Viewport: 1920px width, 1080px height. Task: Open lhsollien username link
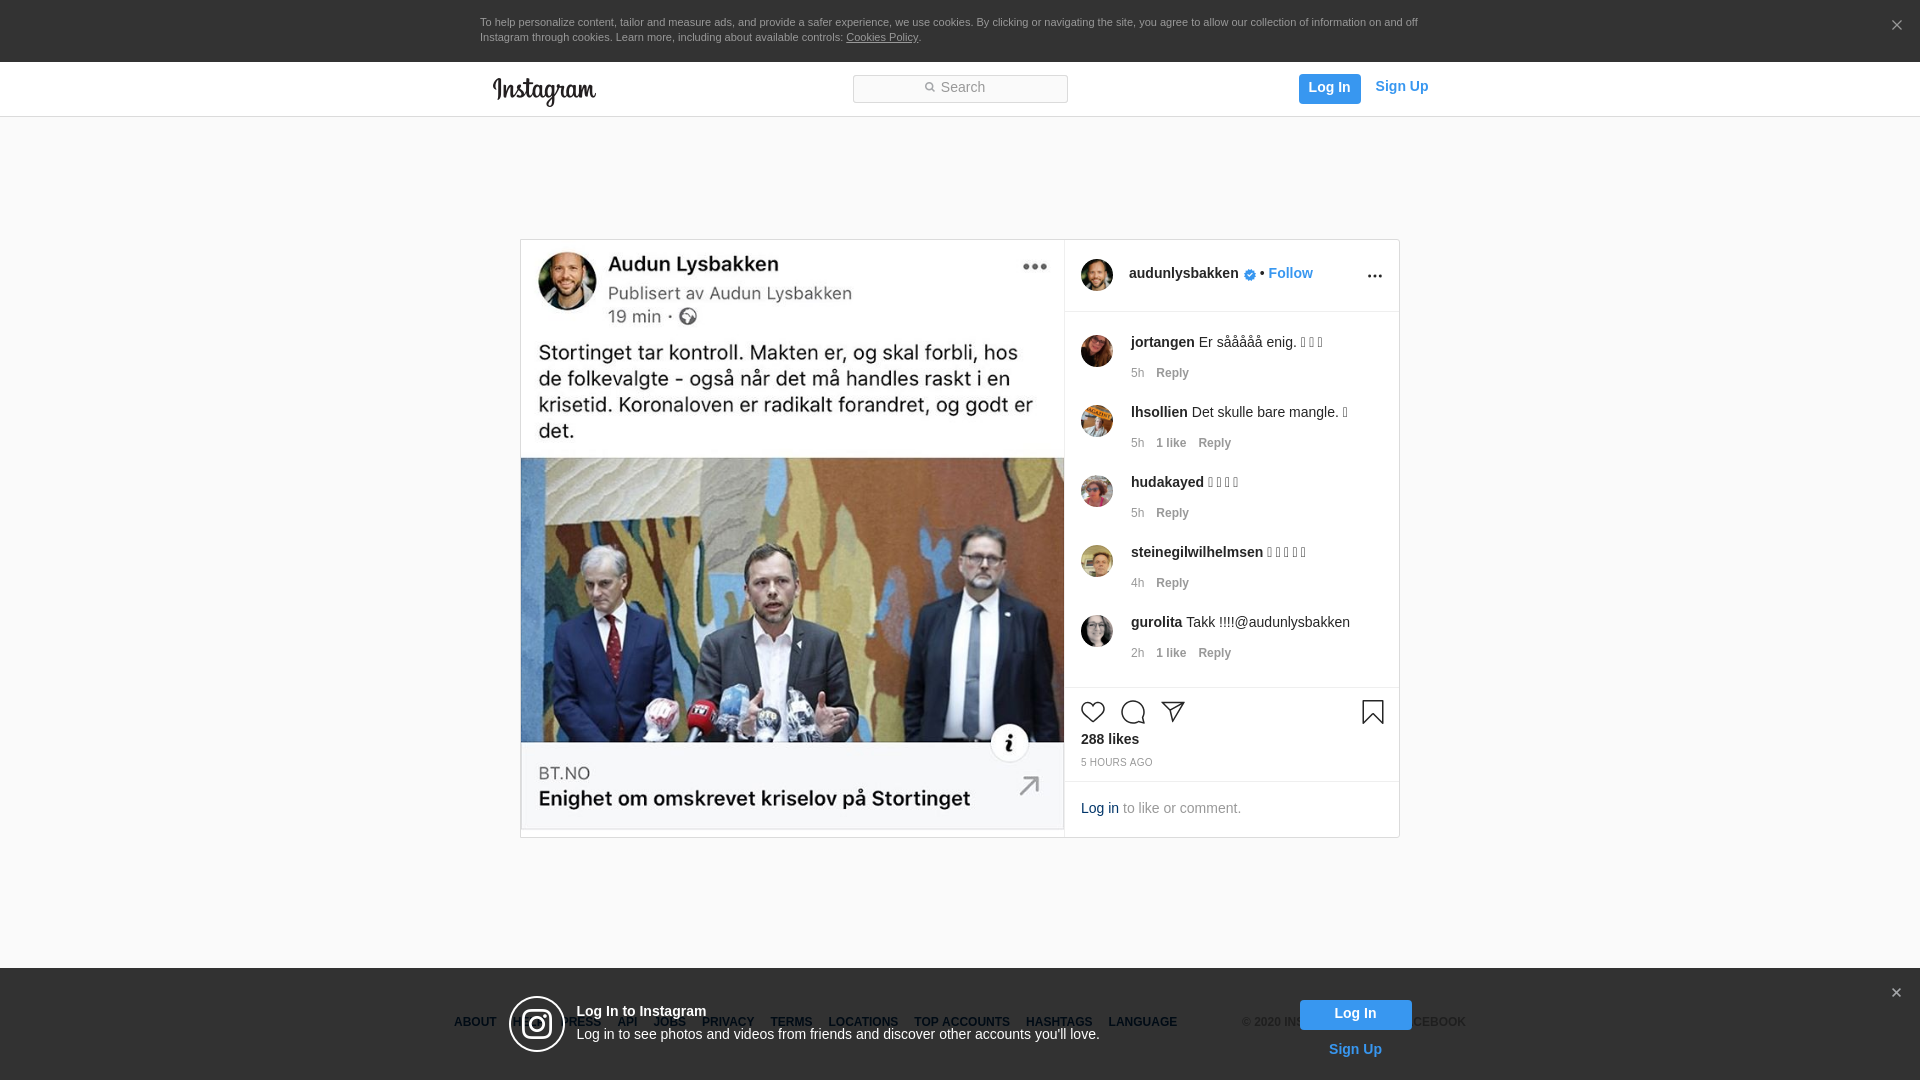(1159, 413)
